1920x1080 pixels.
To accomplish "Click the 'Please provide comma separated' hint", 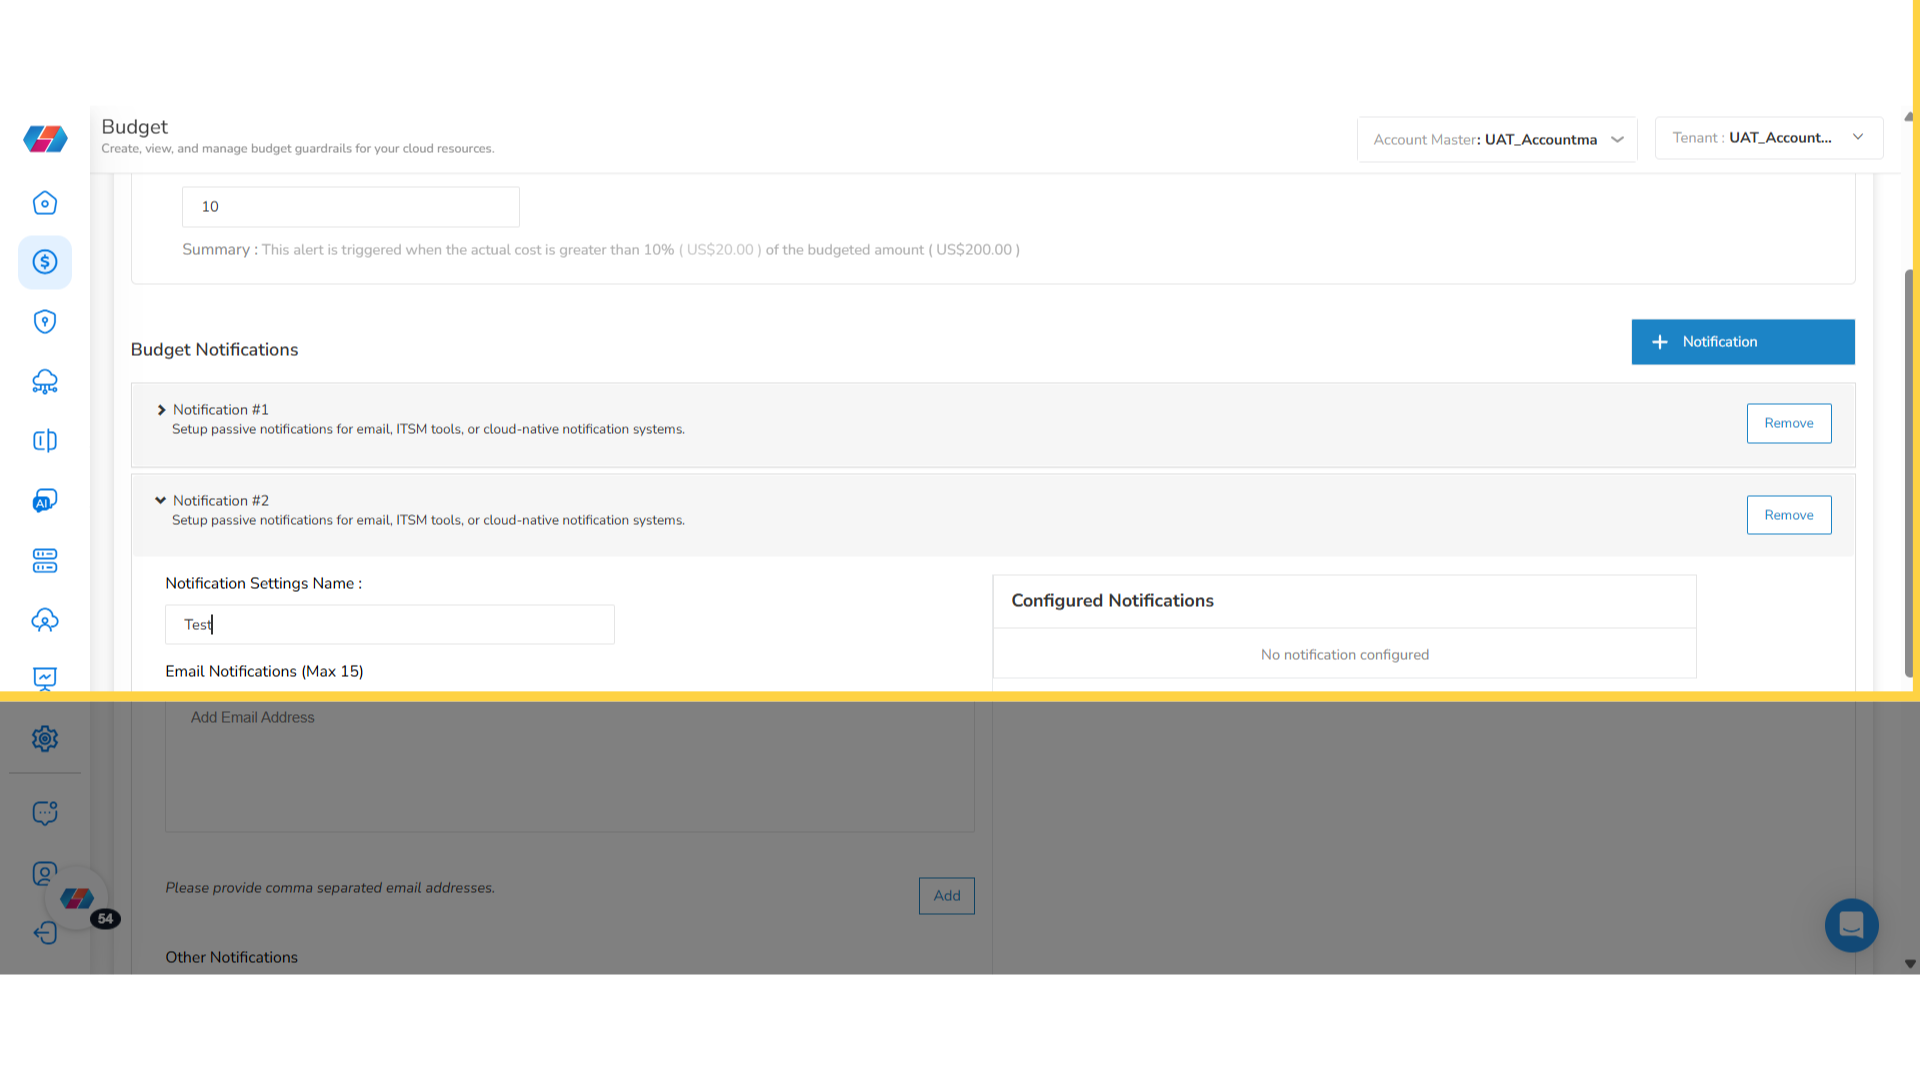I will click(x=330, y=888).
